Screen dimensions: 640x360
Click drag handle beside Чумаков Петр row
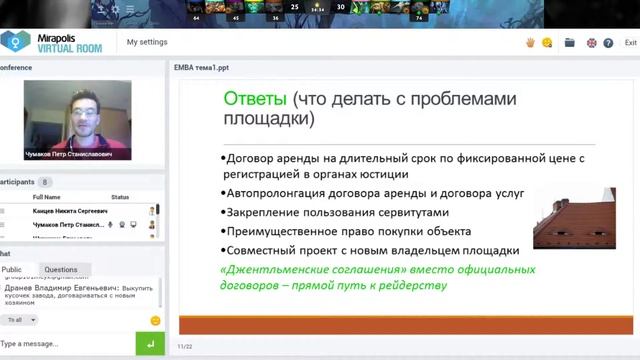click(2, 224)
